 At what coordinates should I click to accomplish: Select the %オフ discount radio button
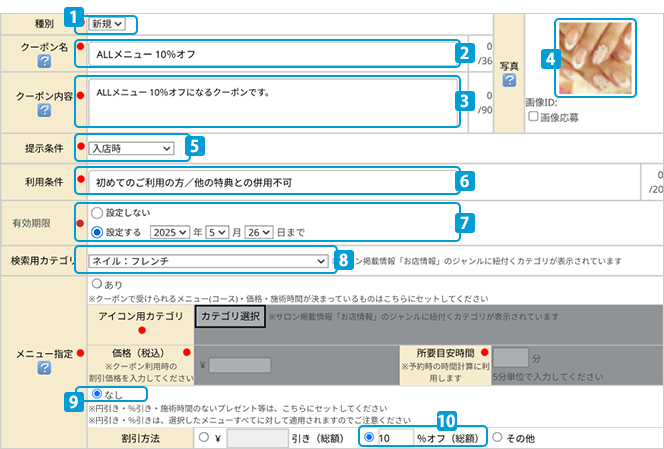coord(370,437)
